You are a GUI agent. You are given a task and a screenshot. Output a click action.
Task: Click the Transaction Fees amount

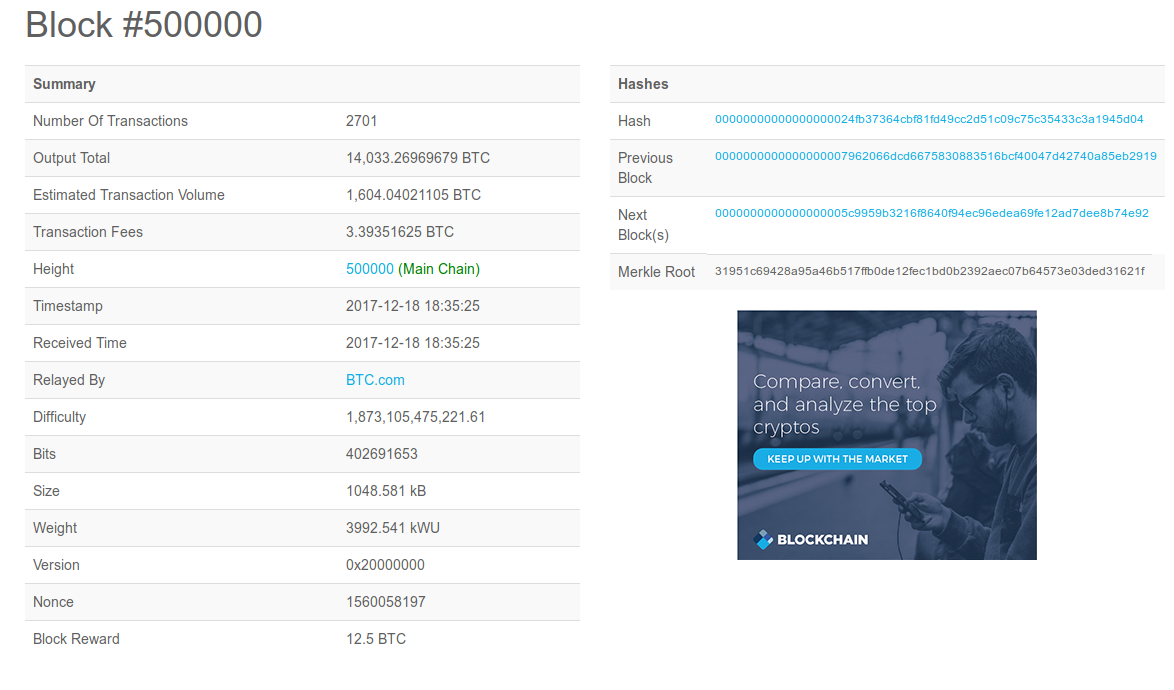399,232
